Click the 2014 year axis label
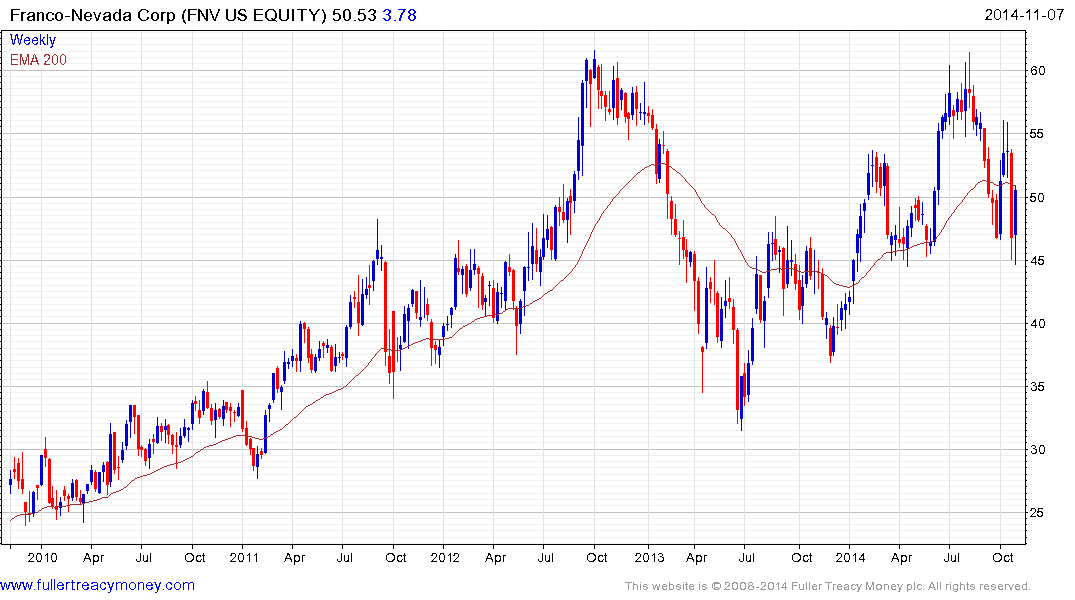This screenshot has height=600, width=1075. [850, 557]
